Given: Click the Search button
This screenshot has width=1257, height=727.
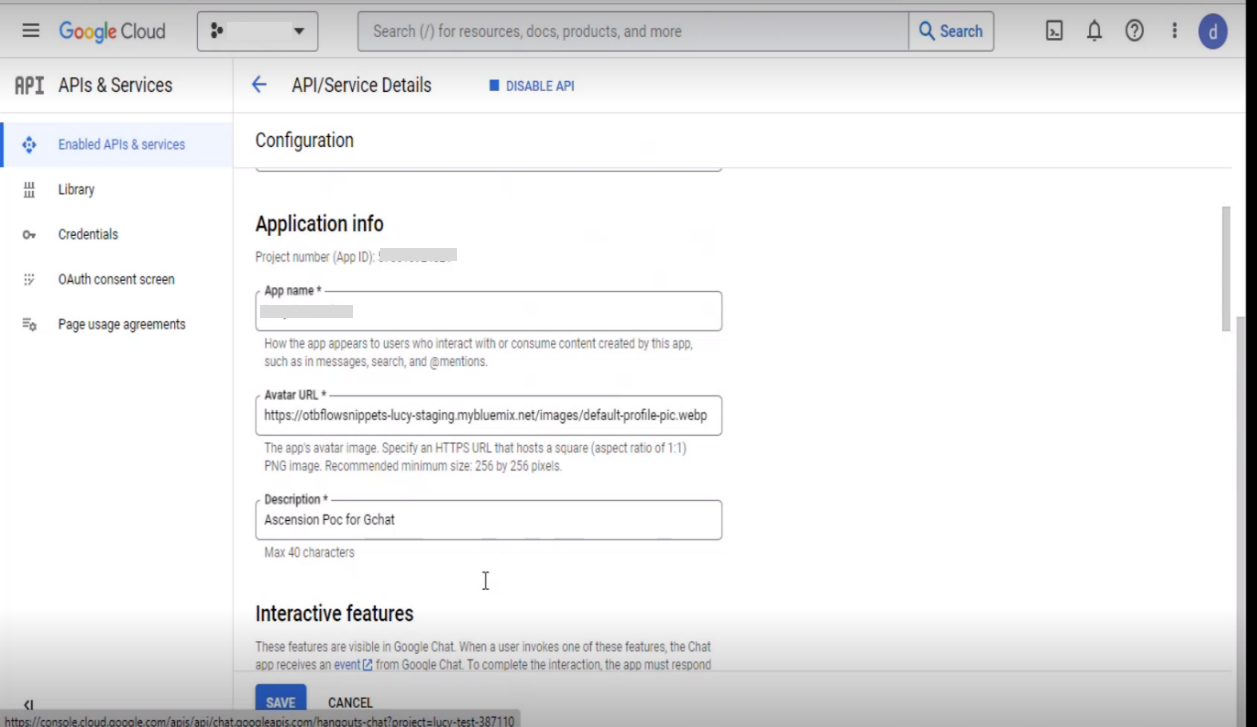Looking at the screenshot, I should 951,31.
